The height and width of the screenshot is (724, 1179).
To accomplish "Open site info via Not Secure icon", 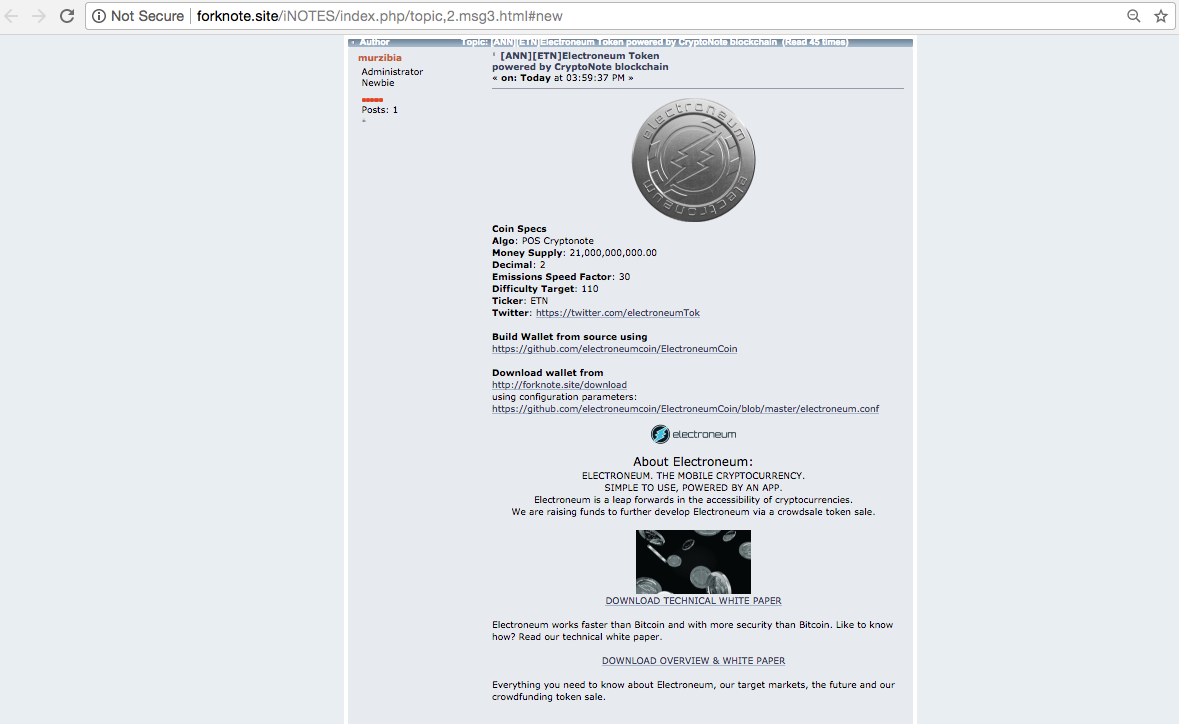I will (x=99, y=16).
